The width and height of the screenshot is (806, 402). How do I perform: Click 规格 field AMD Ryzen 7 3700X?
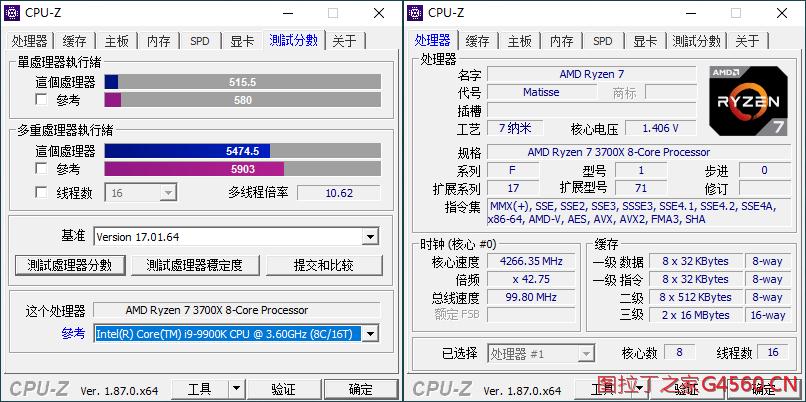click(639, 152)
